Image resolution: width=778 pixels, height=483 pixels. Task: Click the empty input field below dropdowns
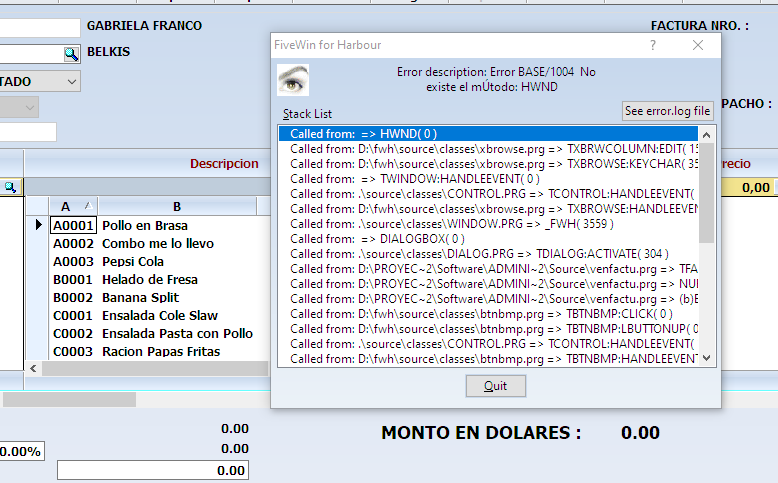[x=28, y=132]
